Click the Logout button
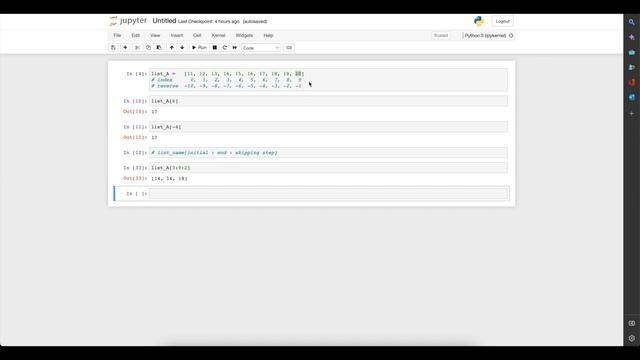 (502, 21)
